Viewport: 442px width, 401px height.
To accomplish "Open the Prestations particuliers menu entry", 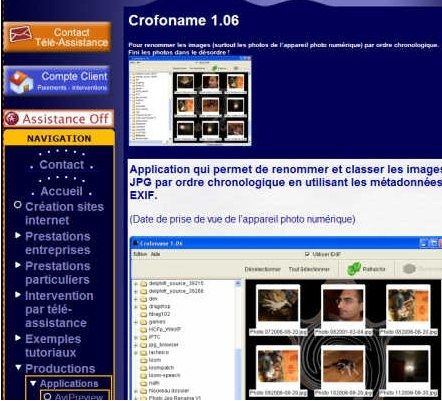I will point(58,273).
